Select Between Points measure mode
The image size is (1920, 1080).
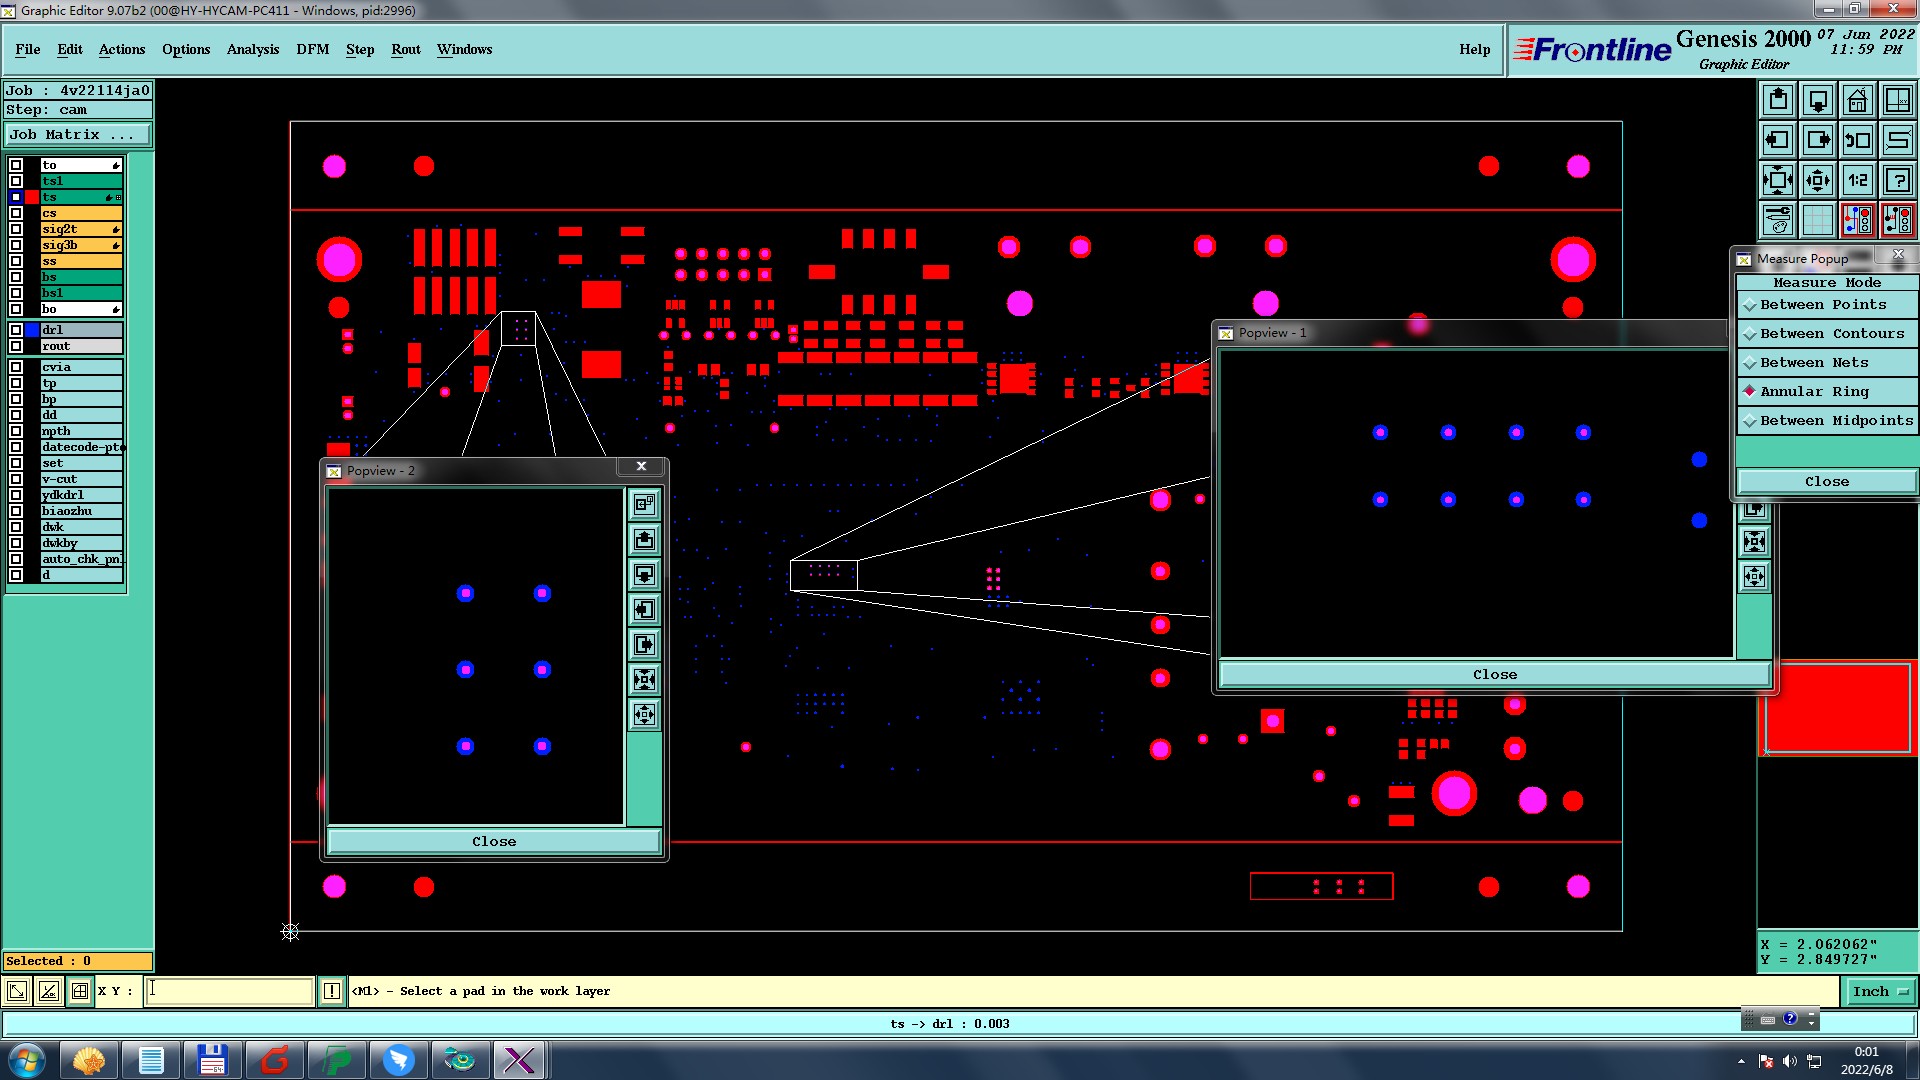pos(1823,305)
